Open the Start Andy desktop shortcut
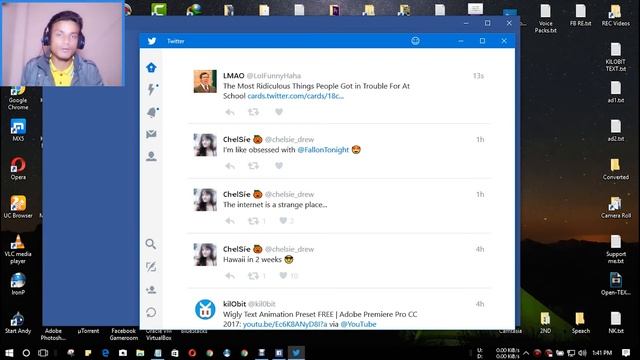The image size is (640, 360). click(x=18, y=322)
